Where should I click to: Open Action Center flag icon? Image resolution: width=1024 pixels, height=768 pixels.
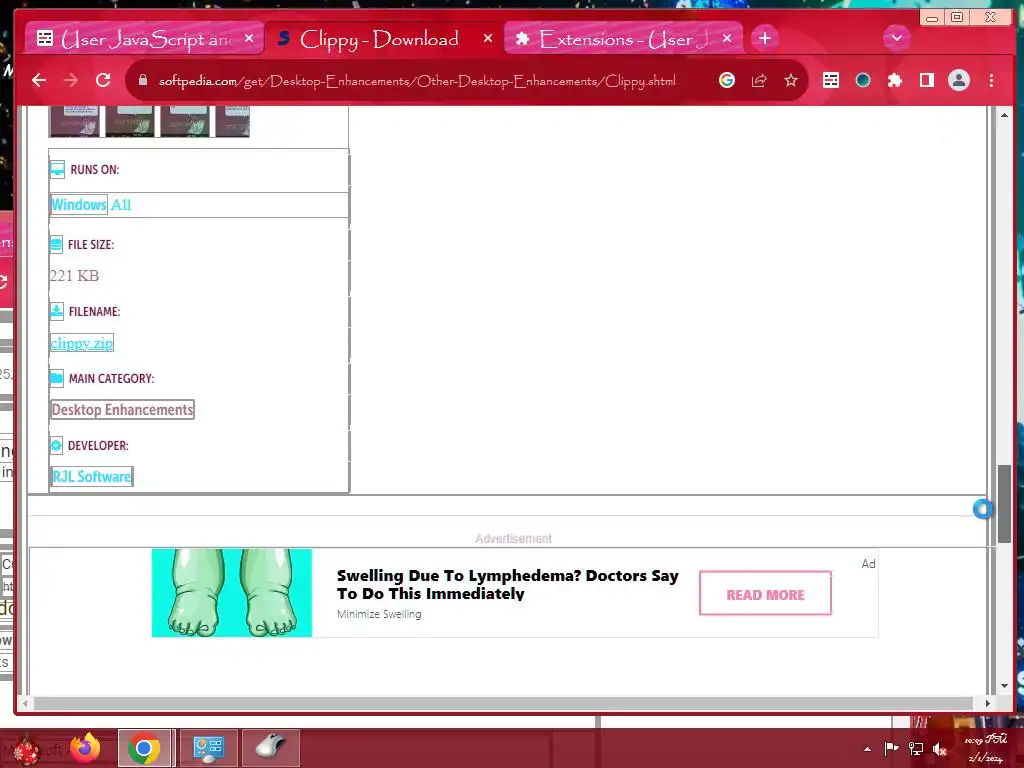coord(891,748)
